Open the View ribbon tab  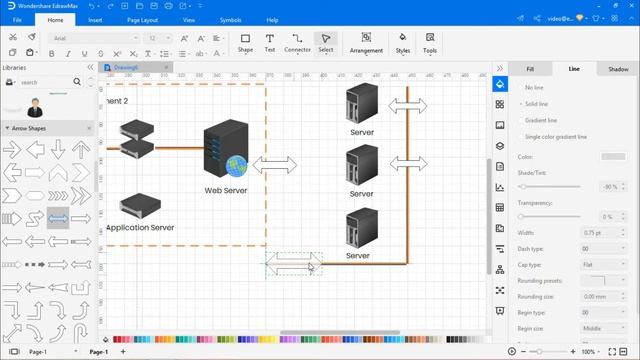(189, 20)
